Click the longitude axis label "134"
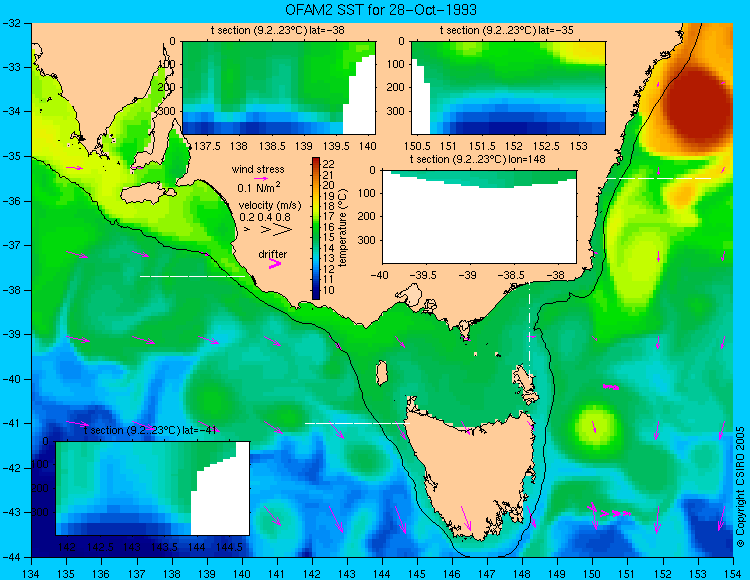The image size is (750, 580). (x=32, y=573)
